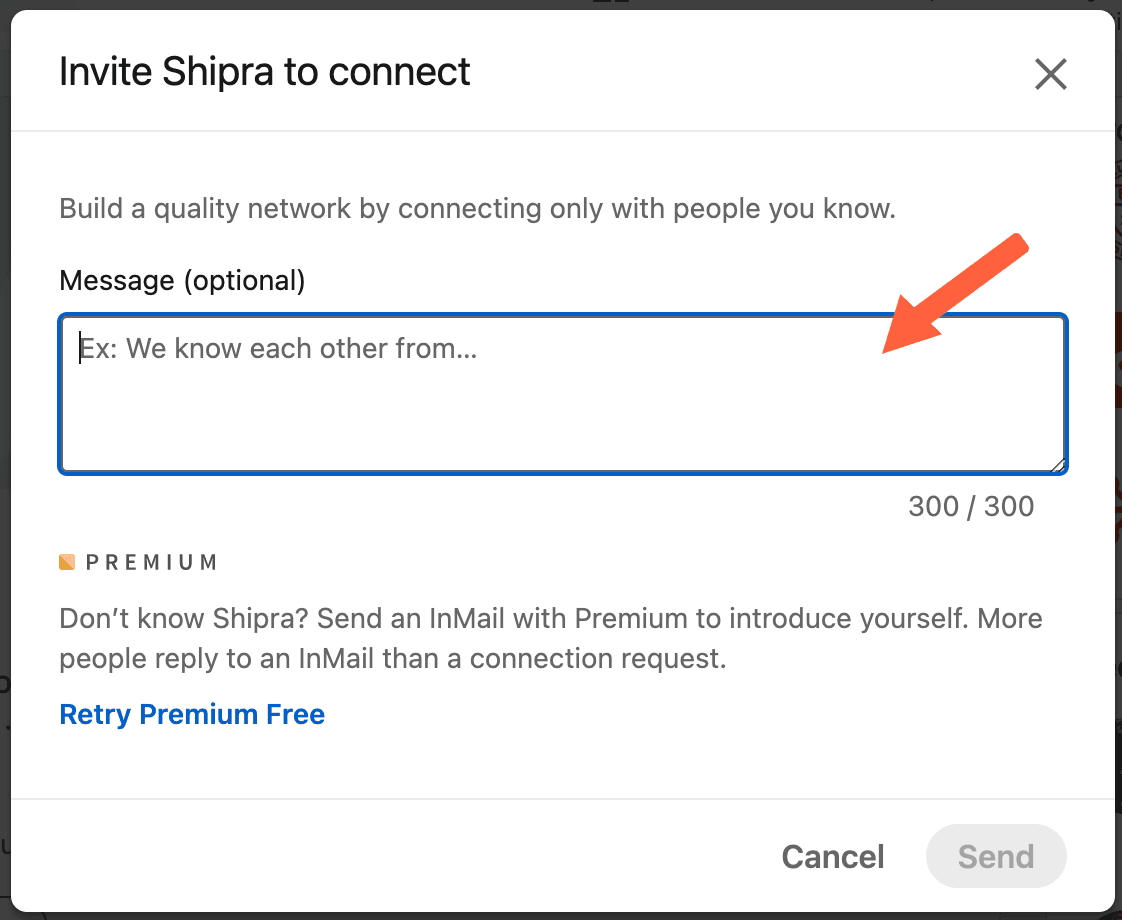Click the X to dismiss the invite dialog

[1051, 74]
